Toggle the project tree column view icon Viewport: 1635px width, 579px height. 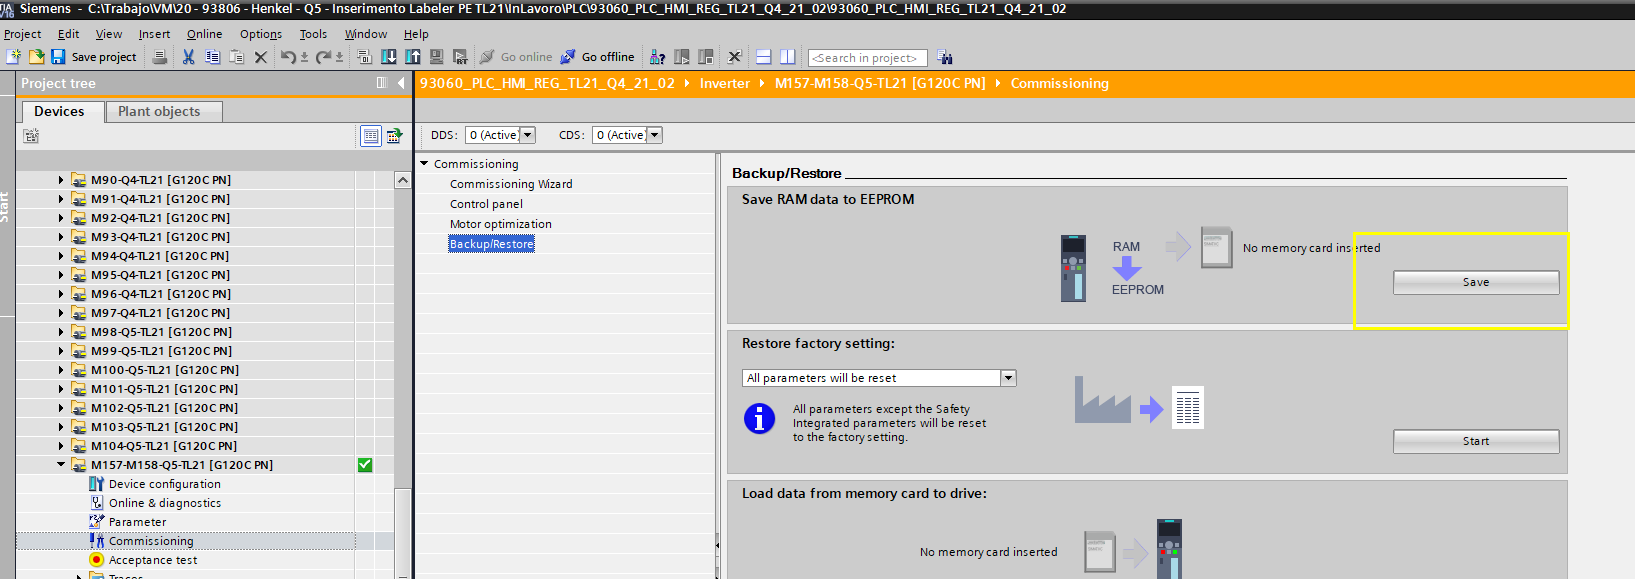(x=381, y=83)
